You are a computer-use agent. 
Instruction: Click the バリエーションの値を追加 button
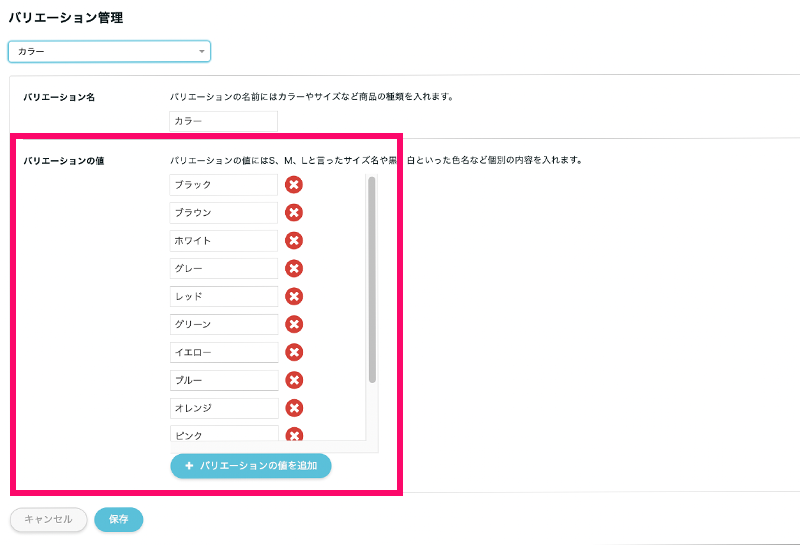tap(250, 466)
